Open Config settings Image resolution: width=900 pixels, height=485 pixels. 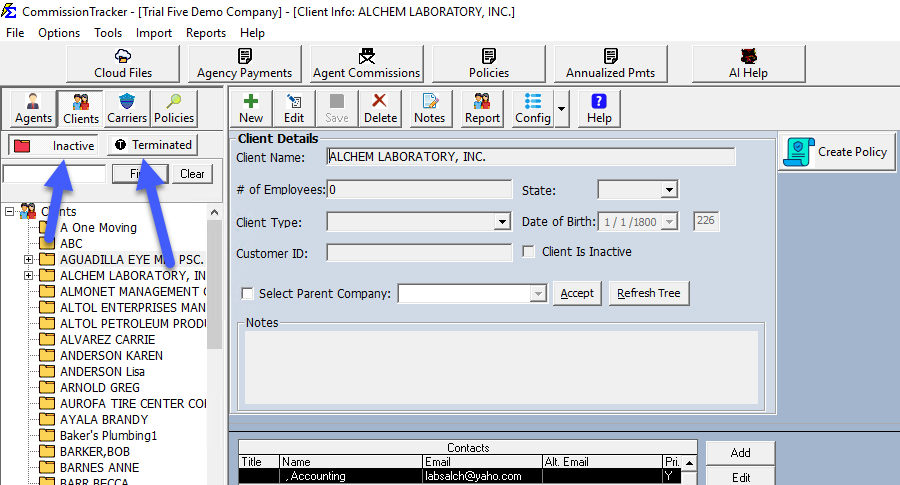point(533,108)
